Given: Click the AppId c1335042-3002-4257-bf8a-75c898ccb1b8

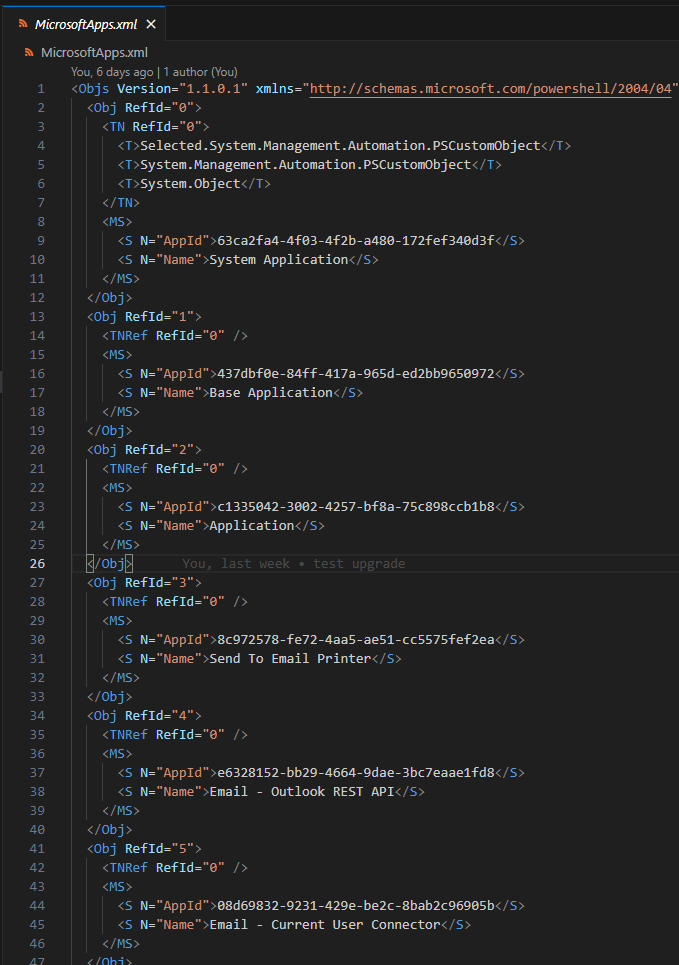Looking at the screenshot, I should point(356,507).
